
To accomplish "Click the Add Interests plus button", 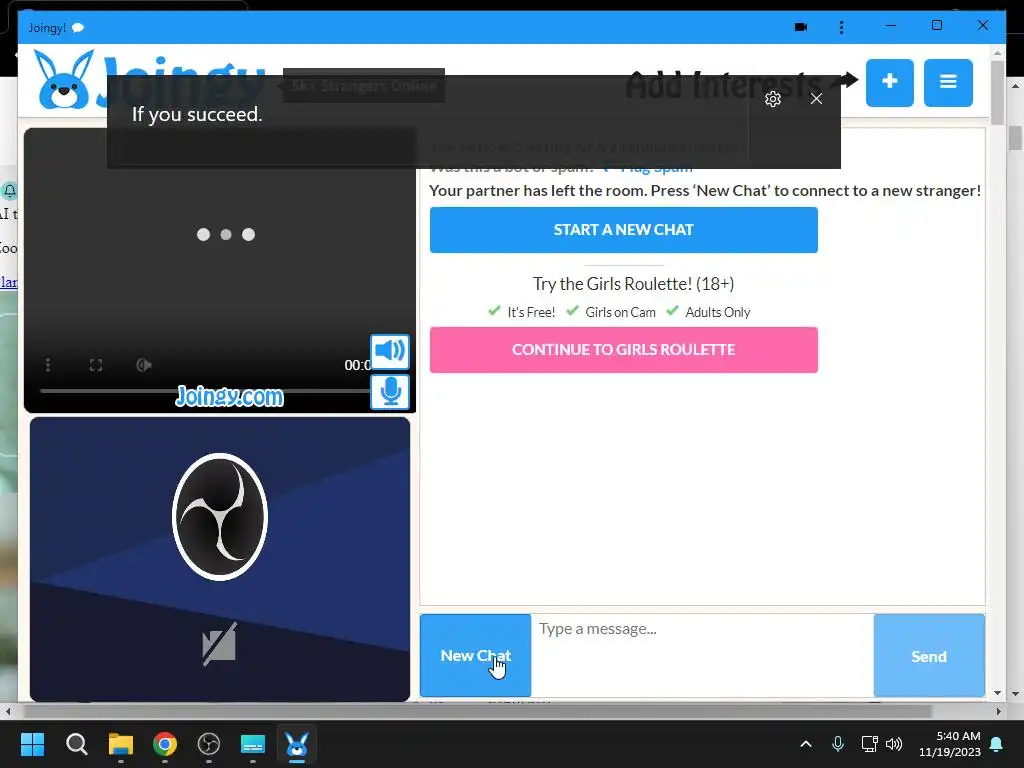I will (x=889, y=82).
